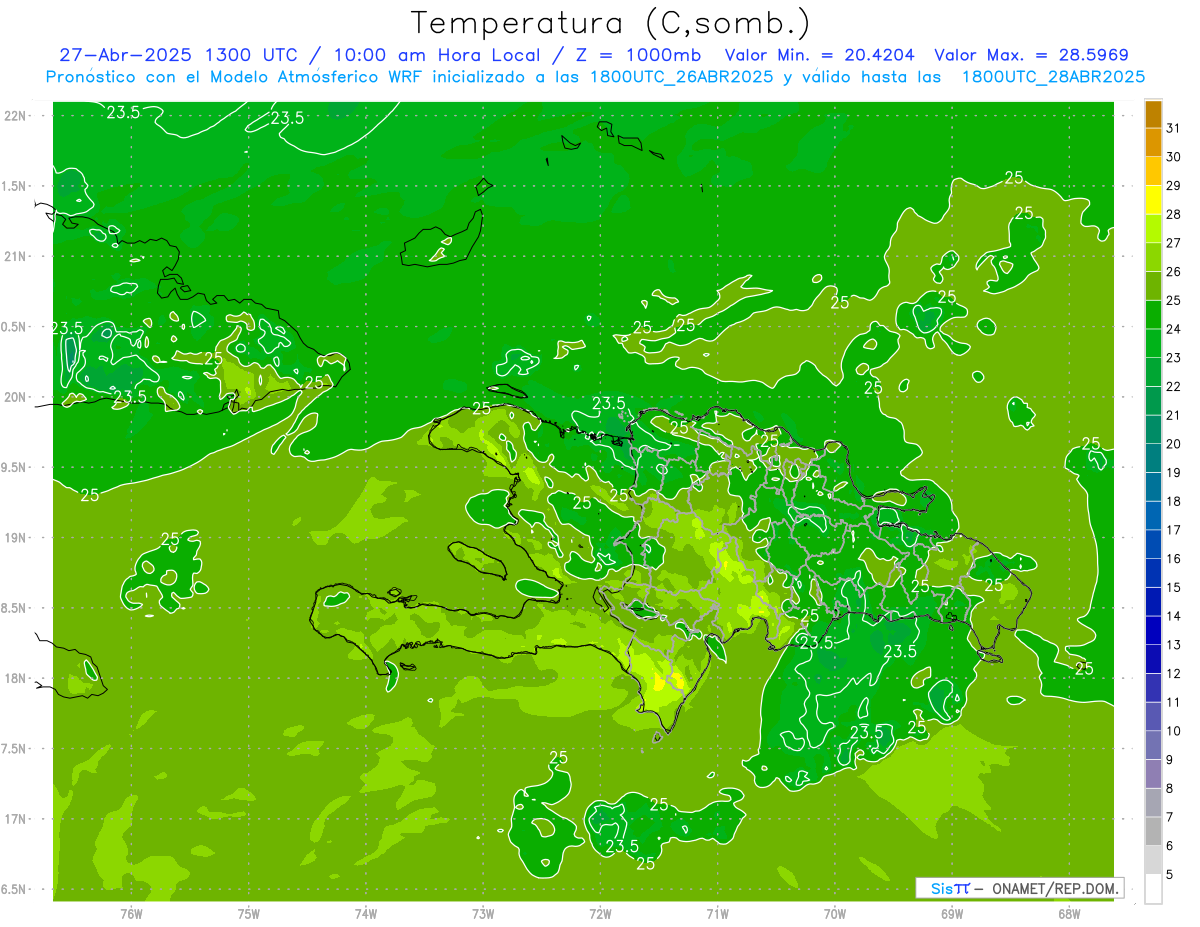
Task: Click the yellow colorbar swatch between 28 and 29
Action: (x=1153, y=200)
